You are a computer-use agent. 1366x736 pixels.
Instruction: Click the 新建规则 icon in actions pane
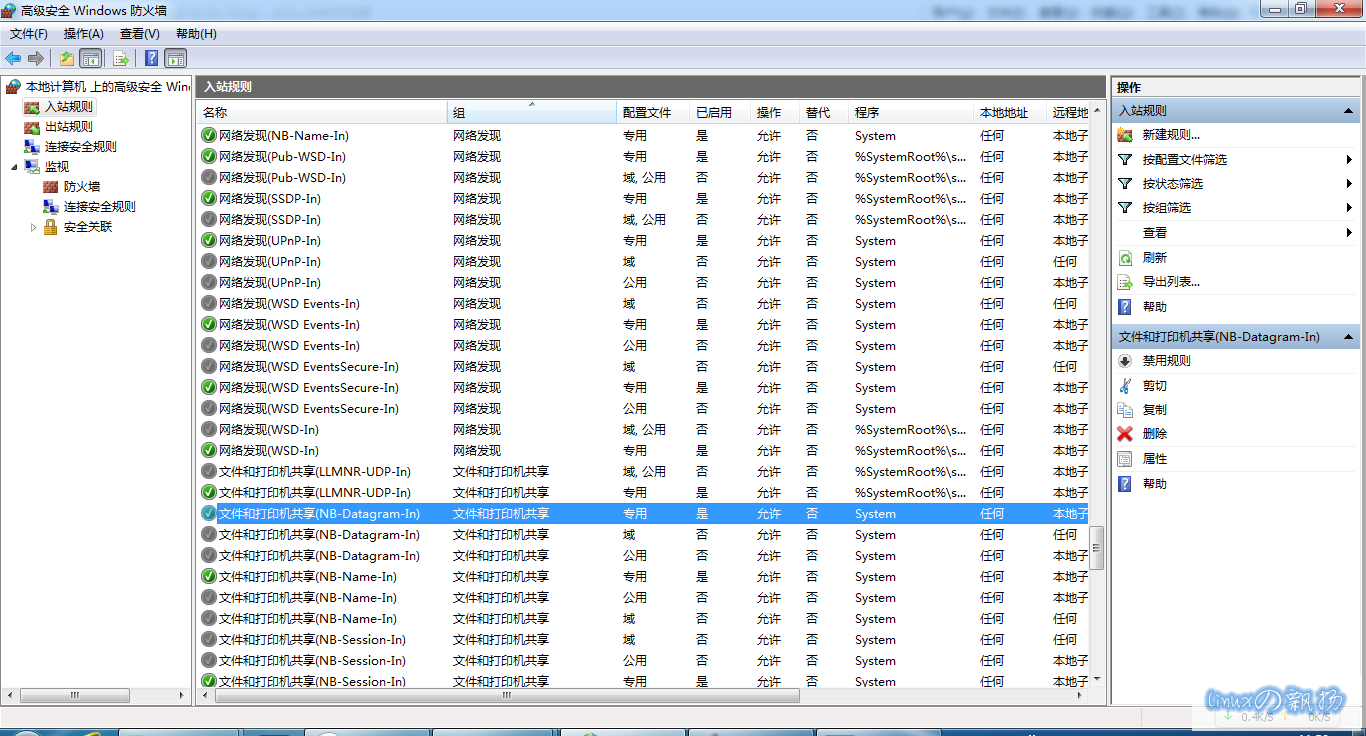1125,135
